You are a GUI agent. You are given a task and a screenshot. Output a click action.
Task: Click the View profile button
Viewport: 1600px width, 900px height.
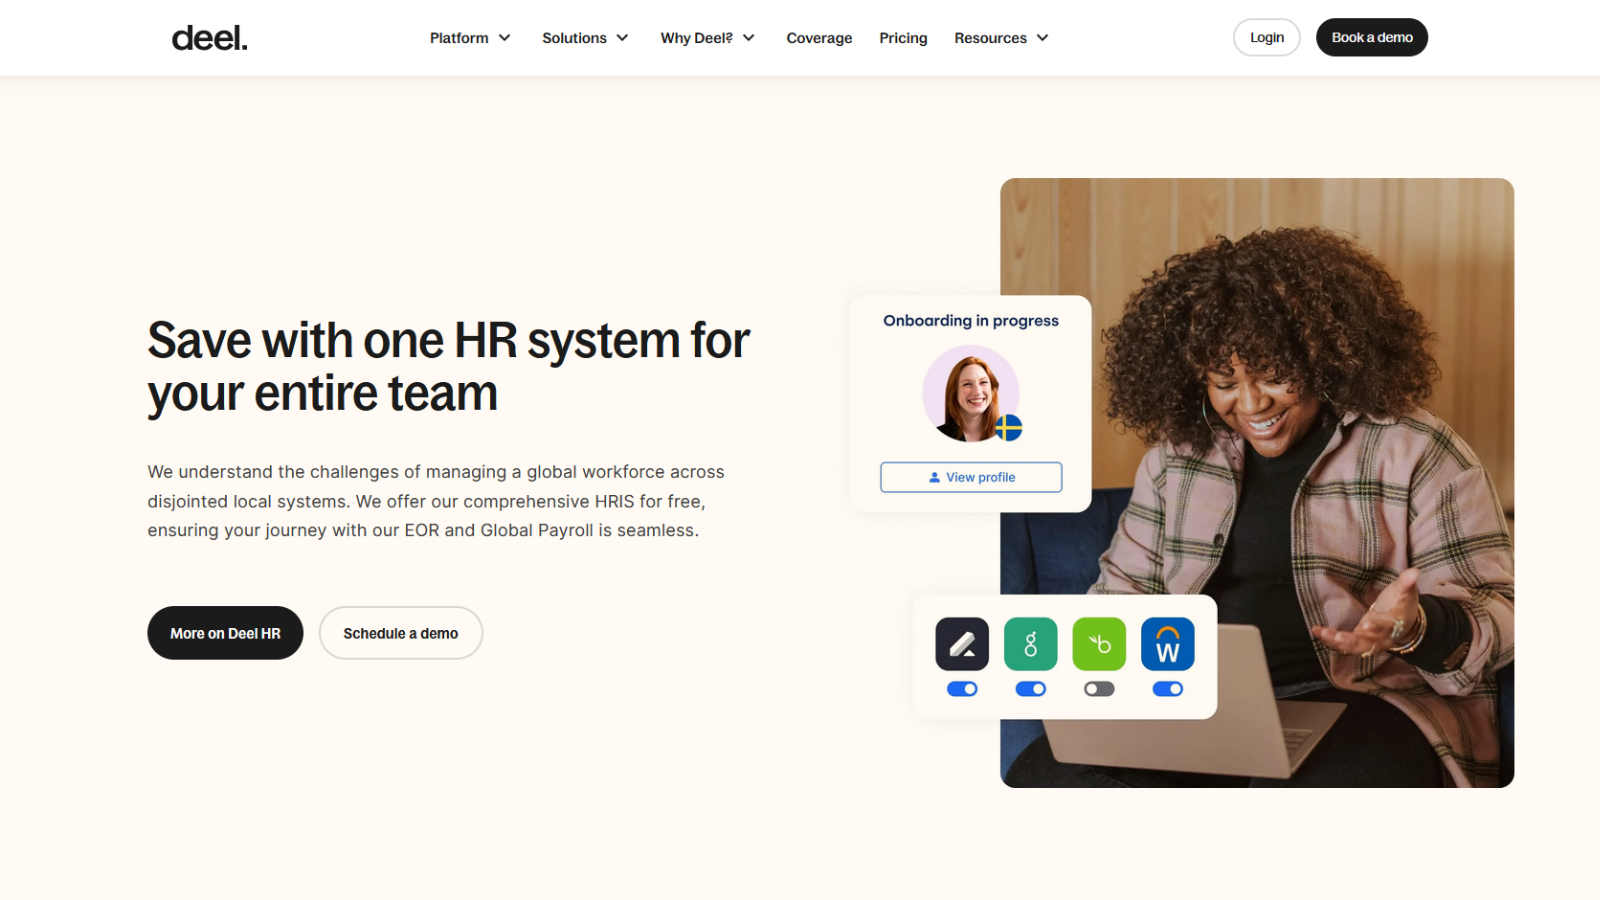click(971, 477)
